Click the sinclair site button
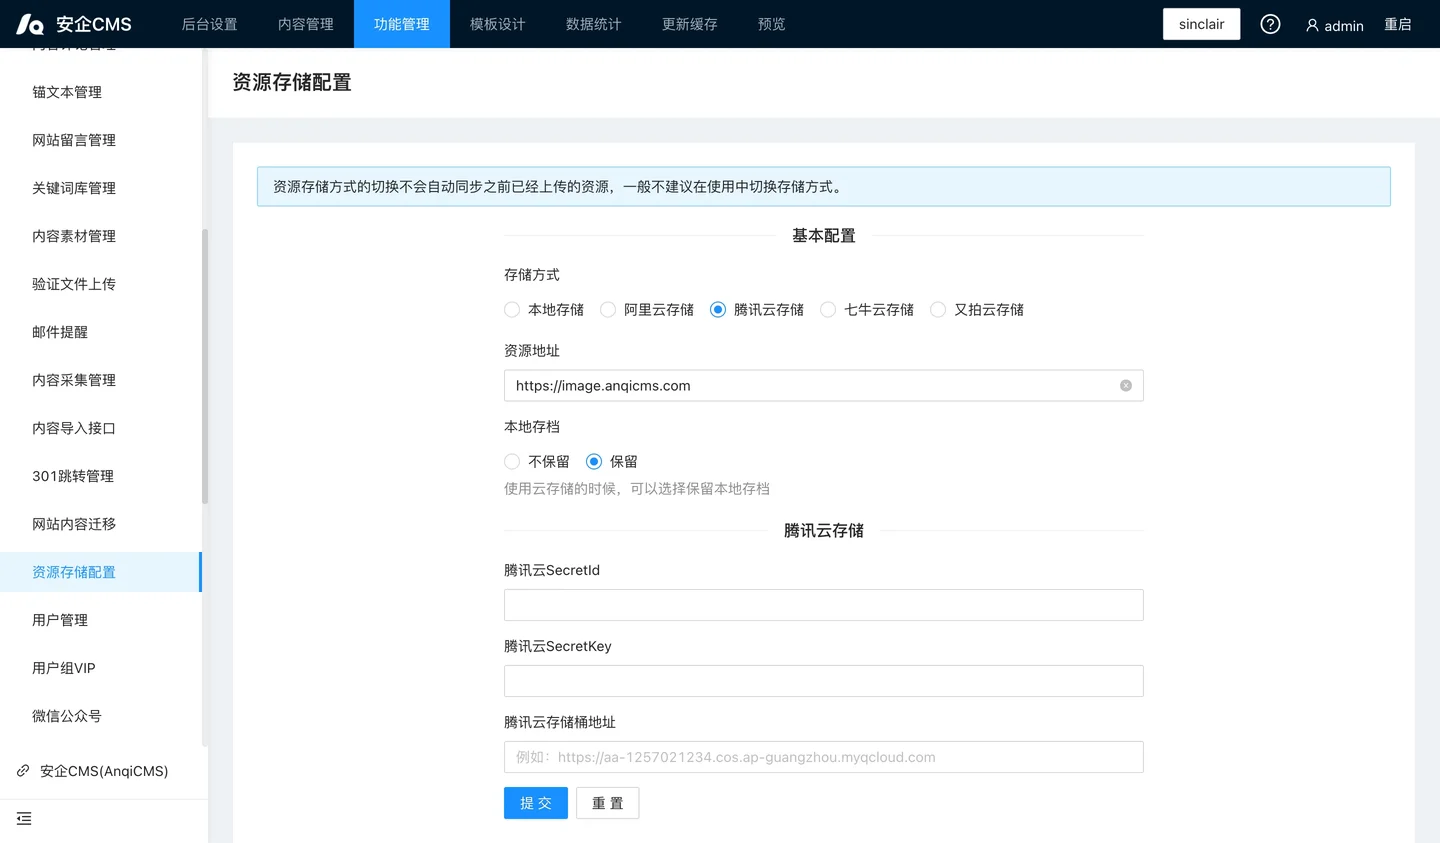The width and height of the screenshot is (1440, 843). pos(1201,23)
